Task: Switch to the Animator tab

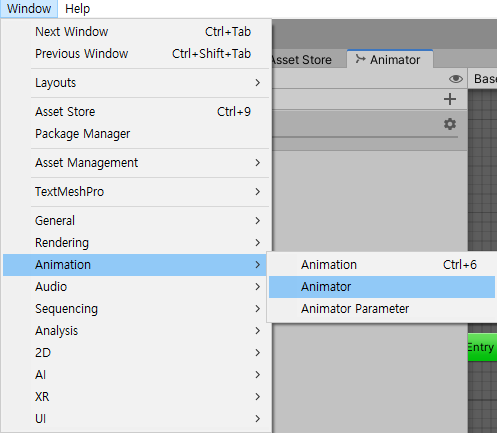Action: click(389, 60)
